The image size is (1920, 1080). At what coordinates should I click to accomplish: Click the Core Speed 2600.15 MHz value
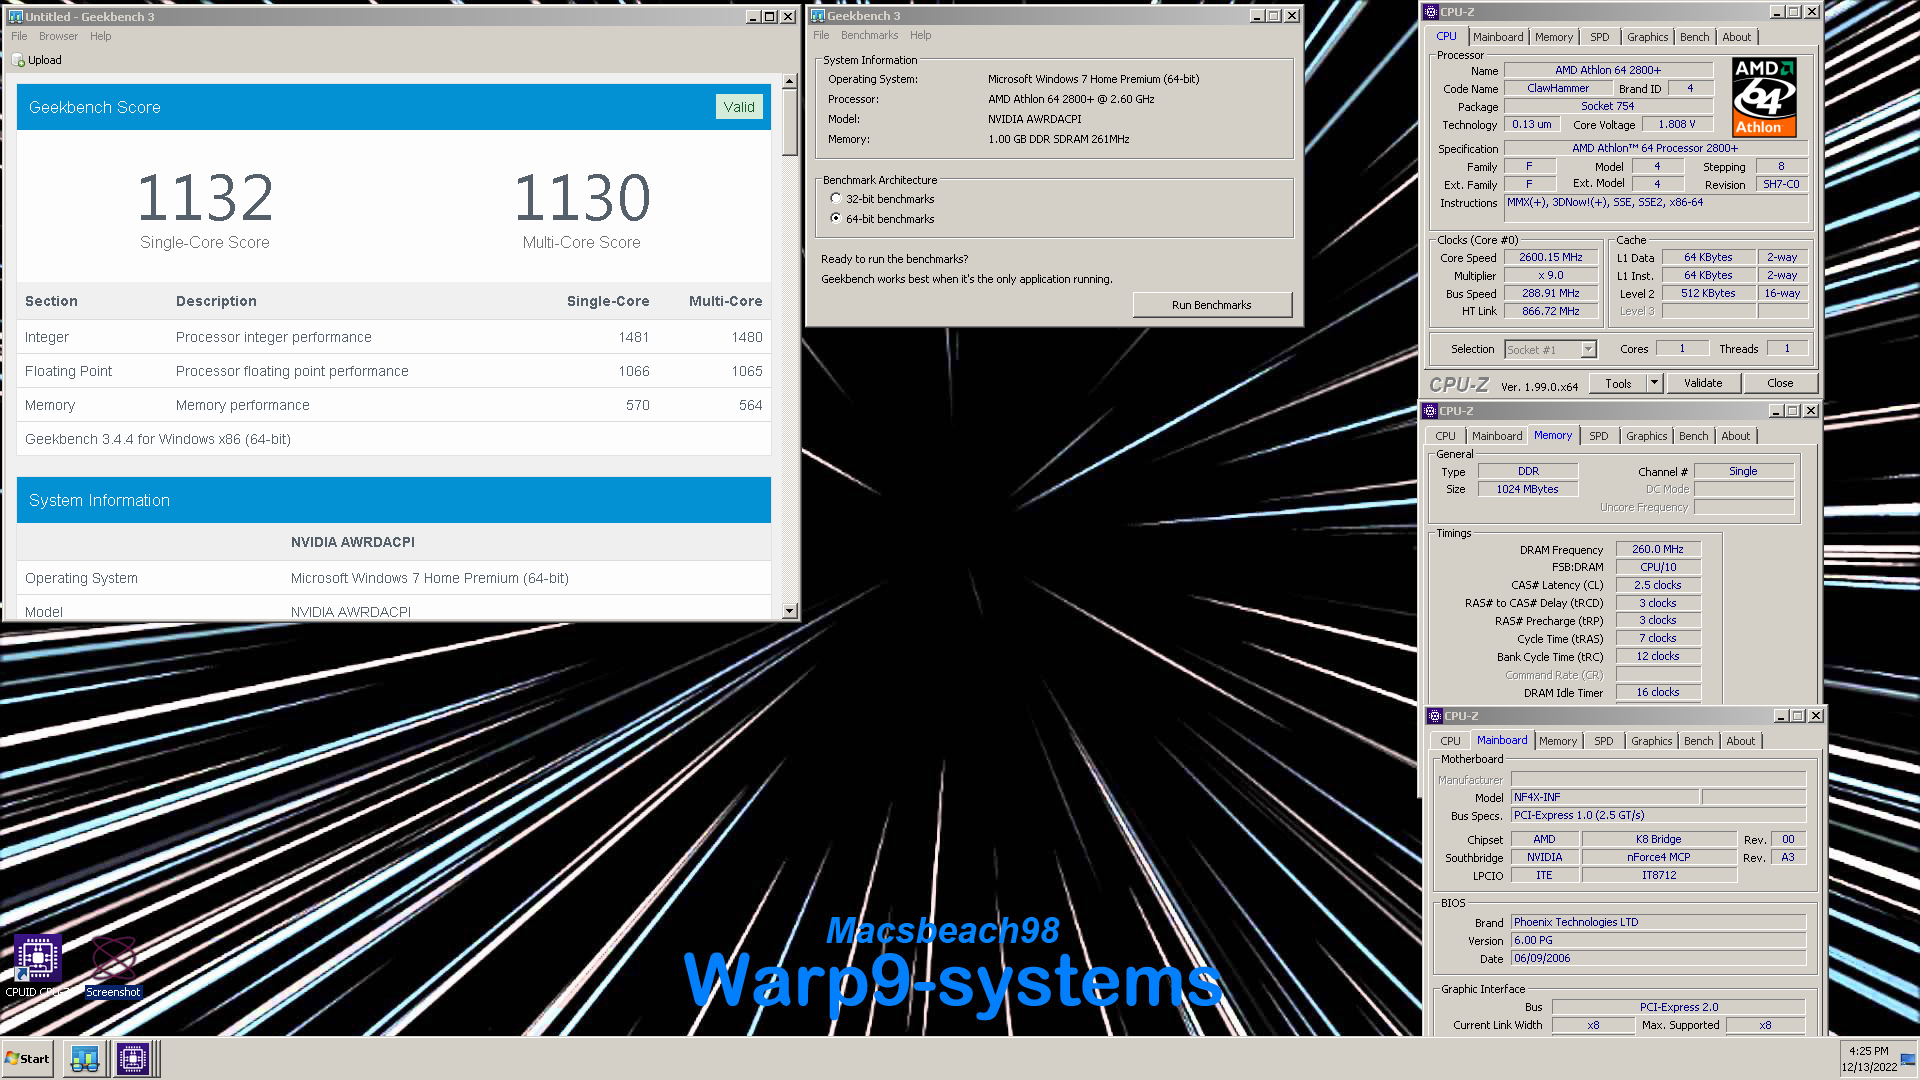pyautogui.click(x=1550, y=257)
